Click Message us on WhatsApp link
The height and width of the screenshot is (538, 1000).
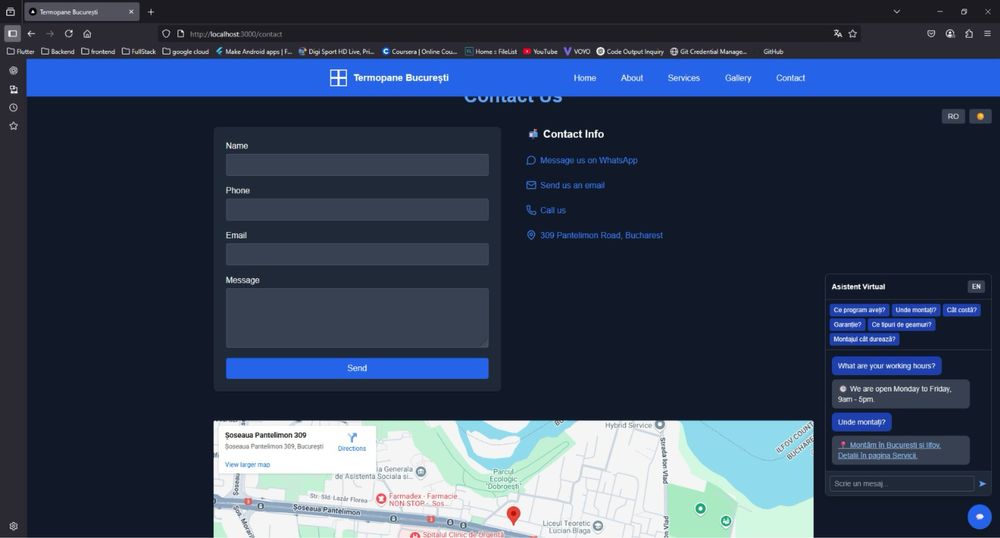588,161
